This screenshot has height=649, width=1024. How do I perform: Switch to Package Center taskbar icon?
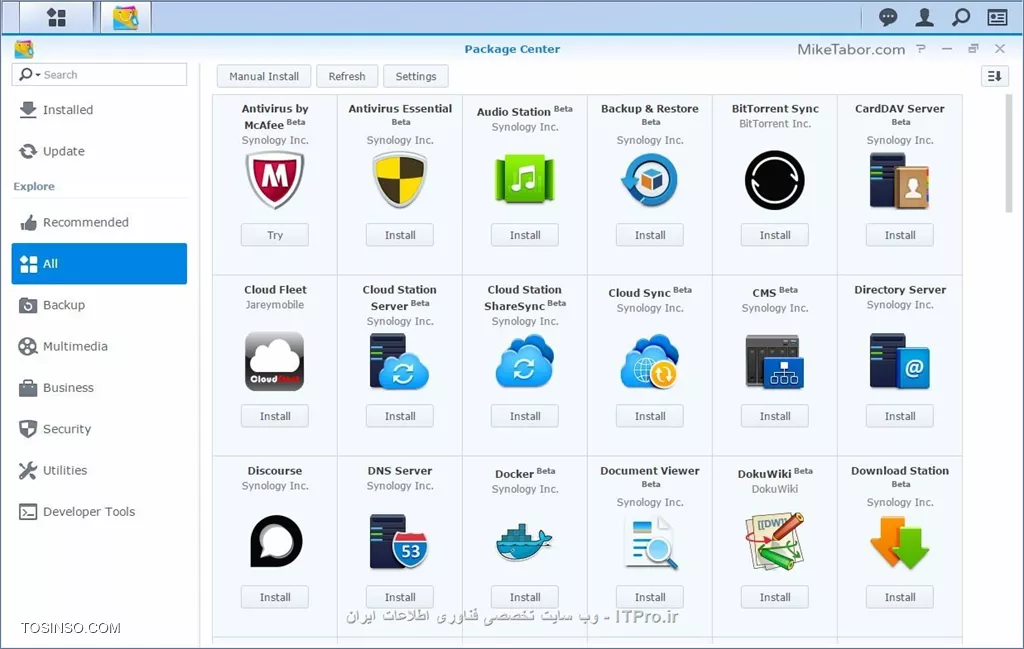[125, 18]
